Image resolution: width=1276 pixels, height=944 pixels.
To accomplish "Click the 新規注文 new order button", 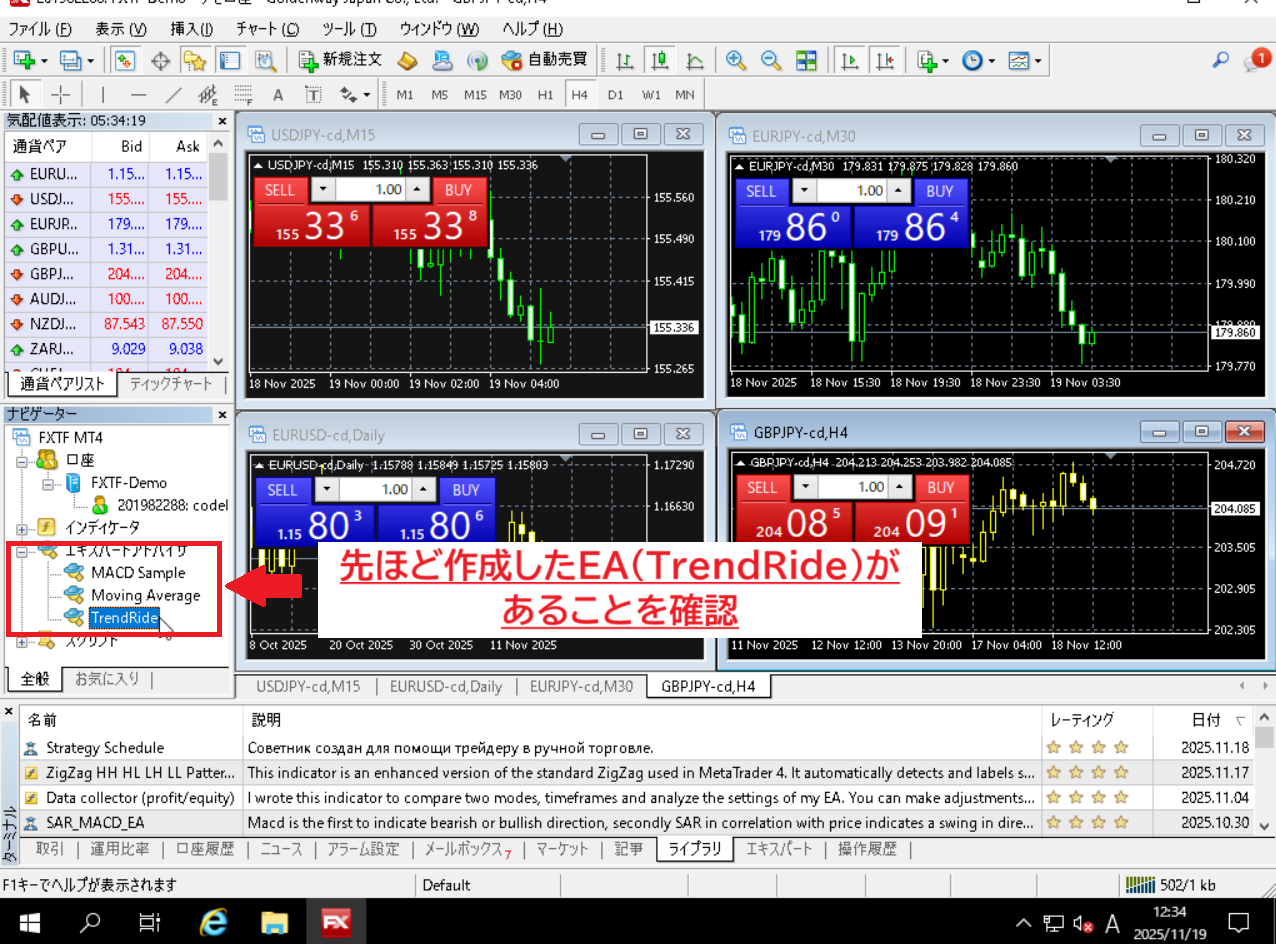I will coord(341,60).
